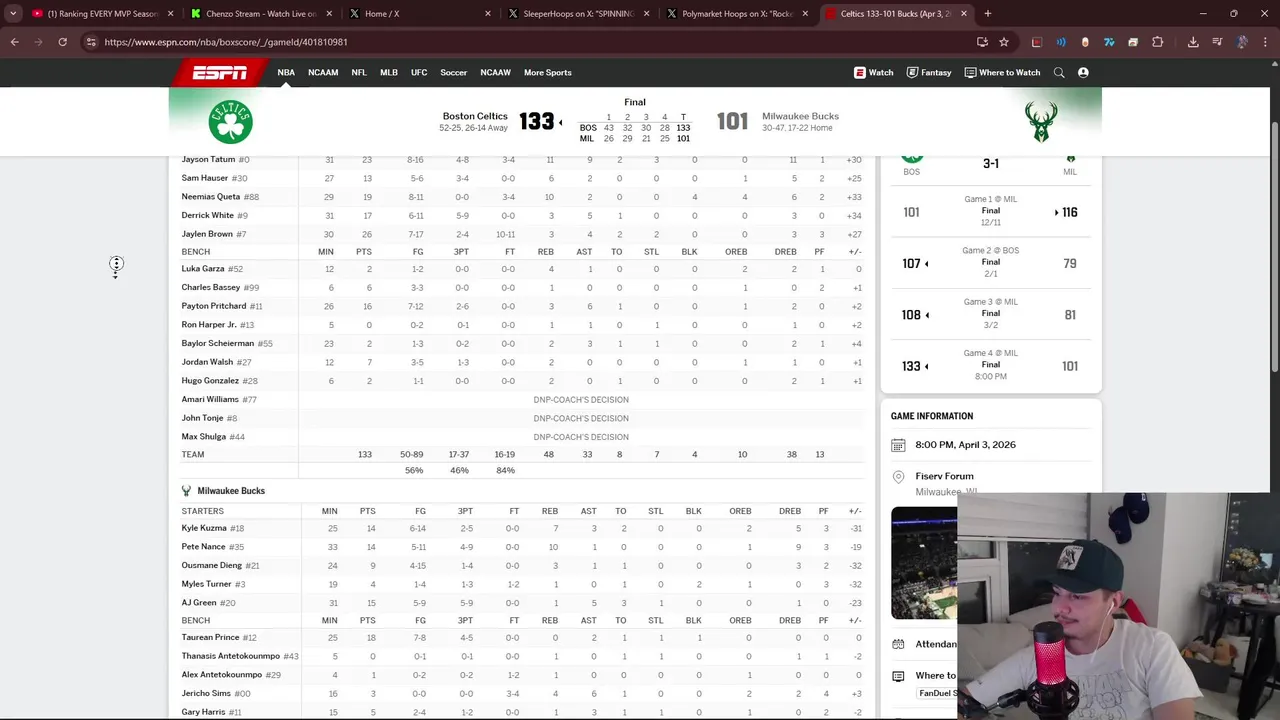
Task: Open the red square extension icon
Action: point(1037,42)
